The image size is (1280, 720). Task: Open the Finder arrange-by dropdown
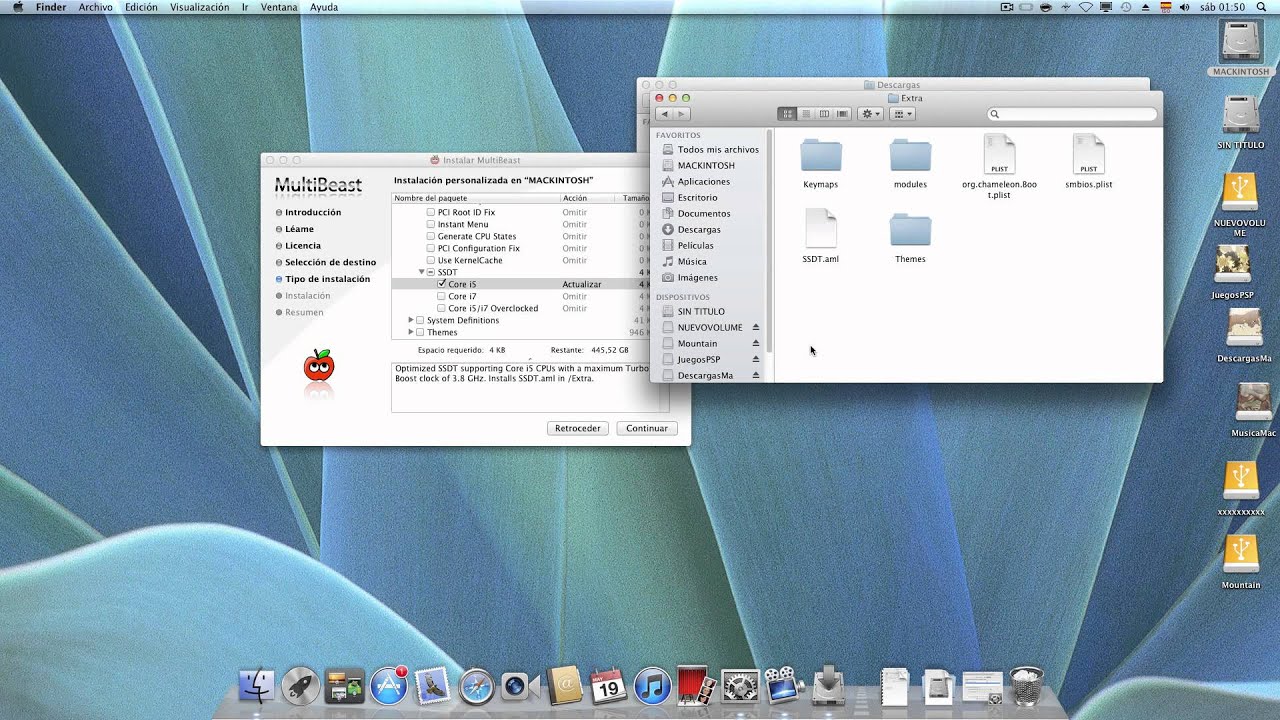point(902,114)
